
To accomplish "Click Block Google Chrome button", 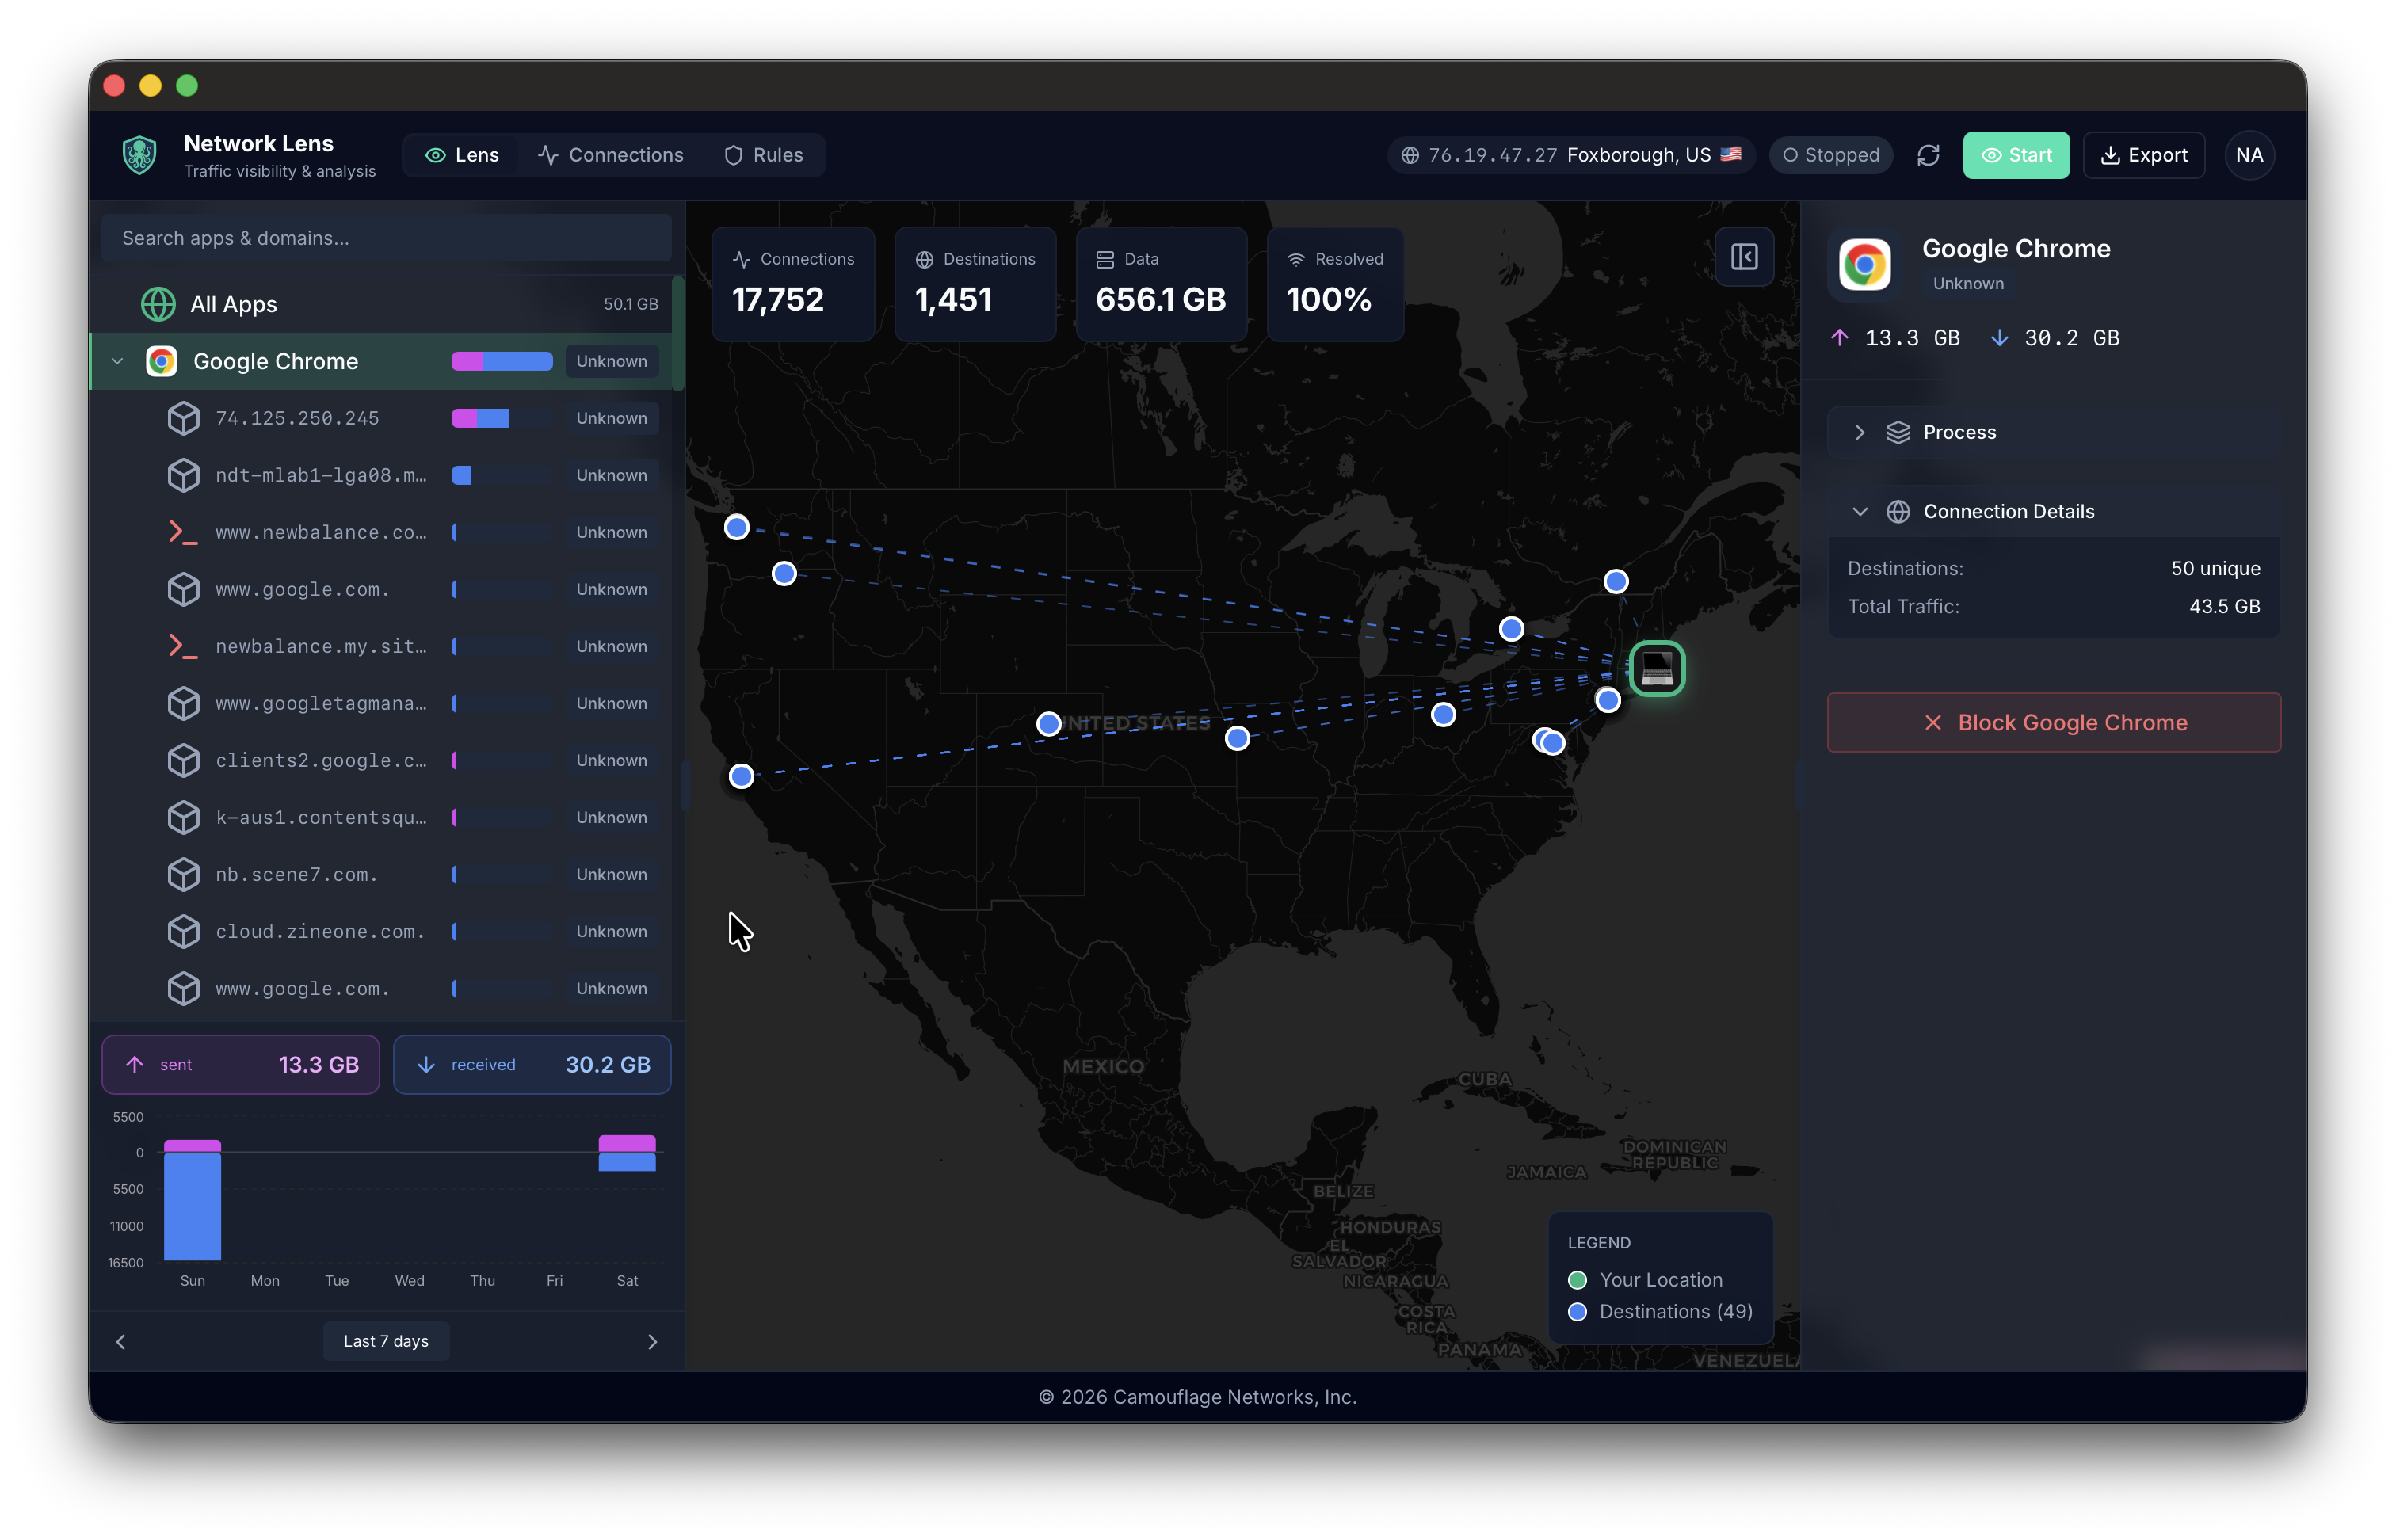I will point(2053,722).
